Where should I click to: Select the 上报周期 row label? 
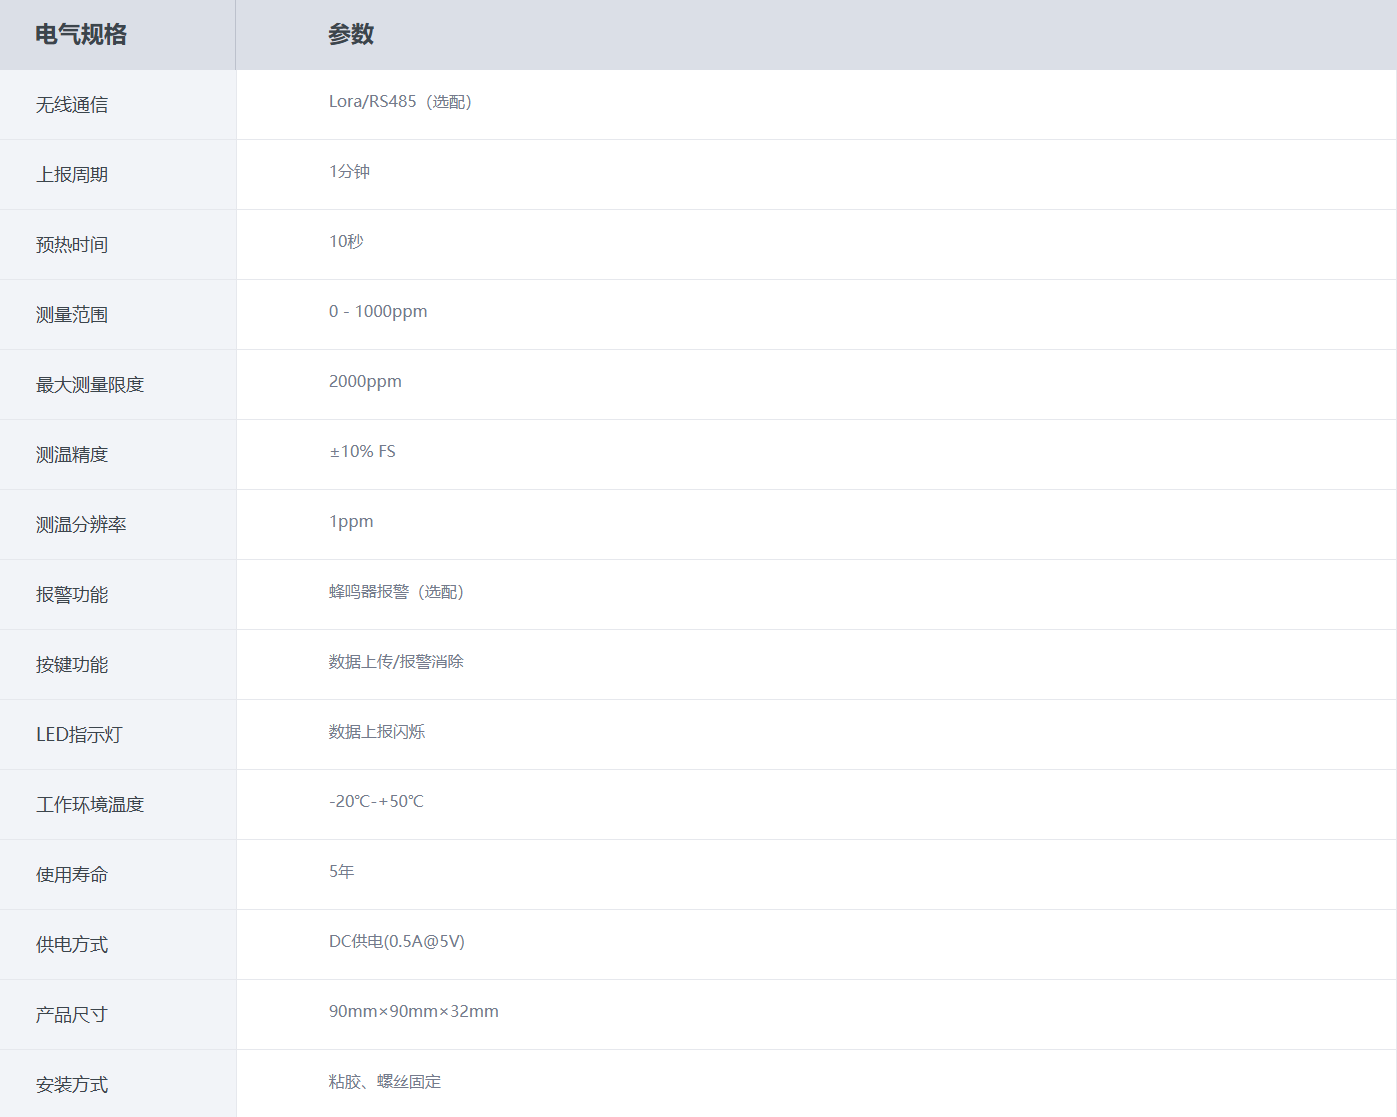coord(72,175)
